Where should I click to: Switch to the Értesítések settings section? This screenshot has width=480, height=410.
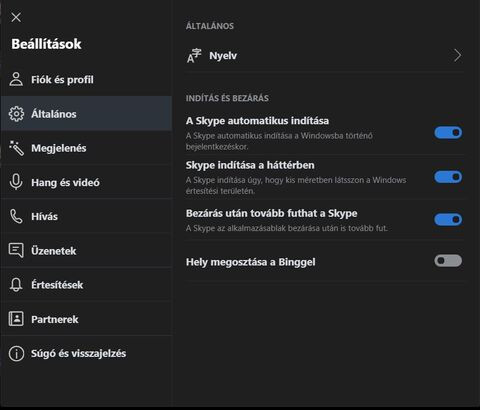87,285
